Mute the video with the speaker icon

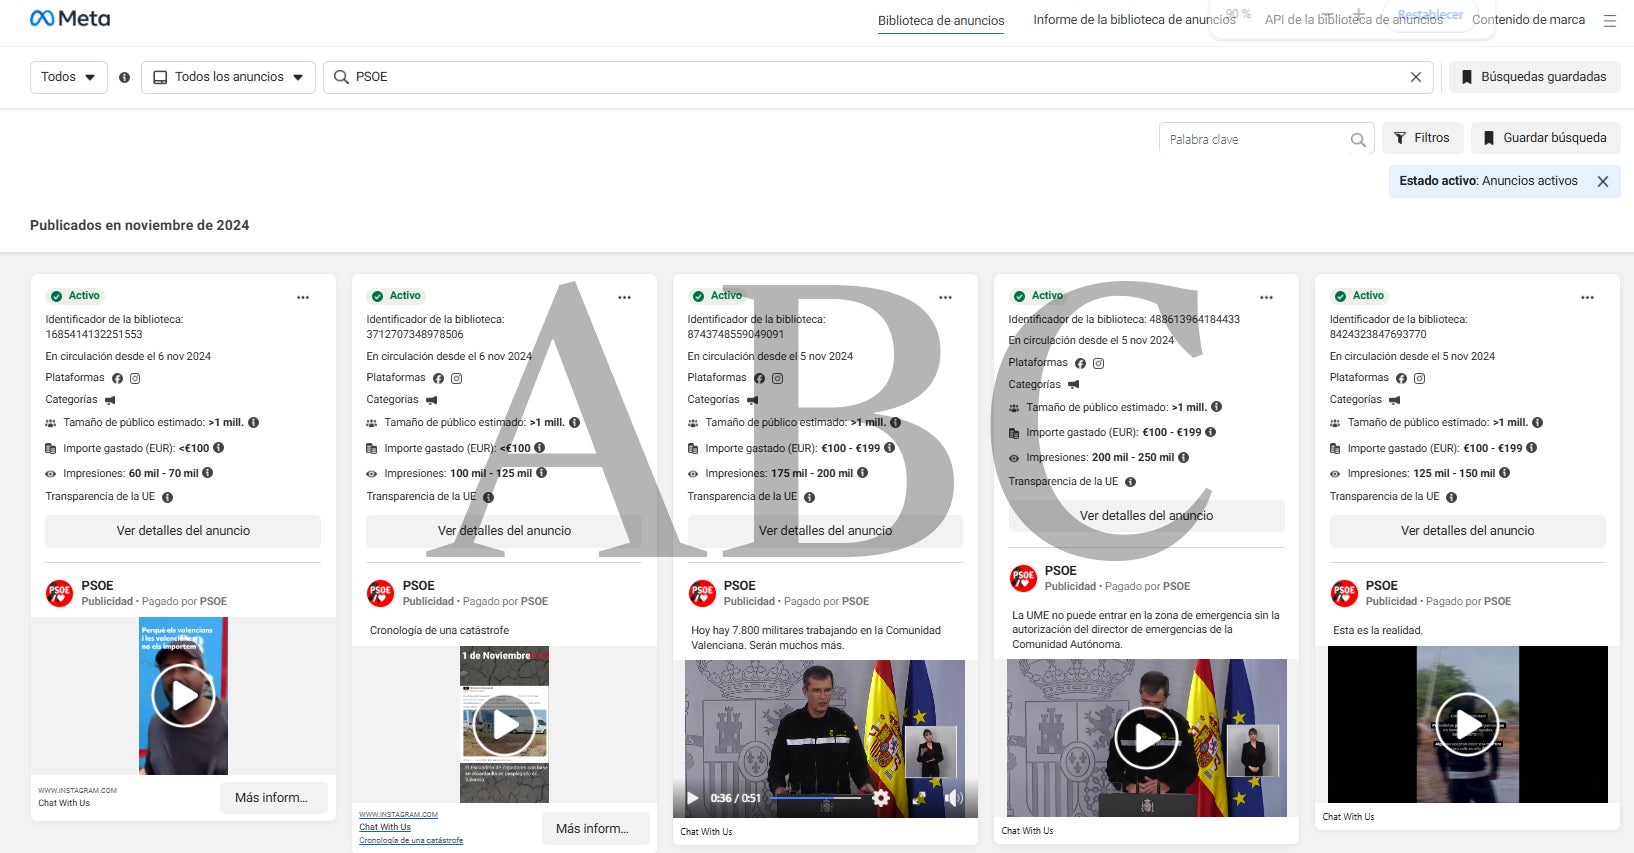(x=954, y=798)
